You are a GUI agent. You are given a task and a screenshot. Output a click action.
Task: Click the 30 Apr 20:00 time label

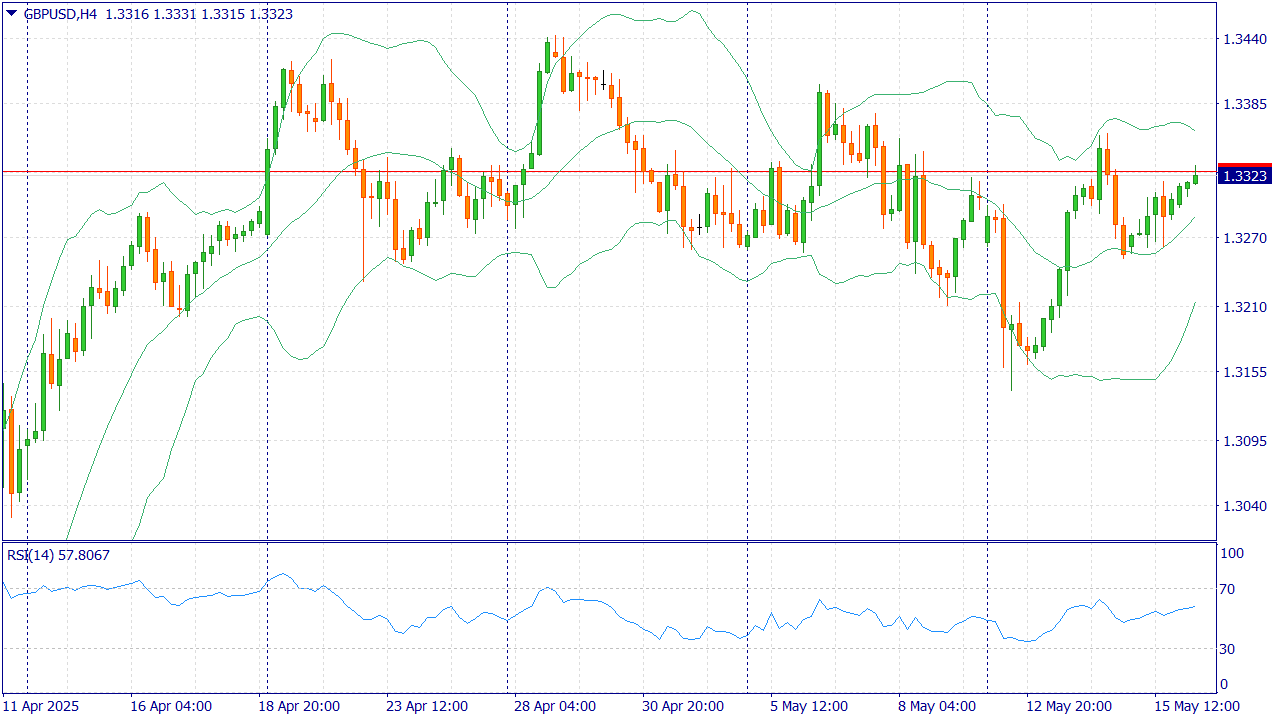[683, 706]
